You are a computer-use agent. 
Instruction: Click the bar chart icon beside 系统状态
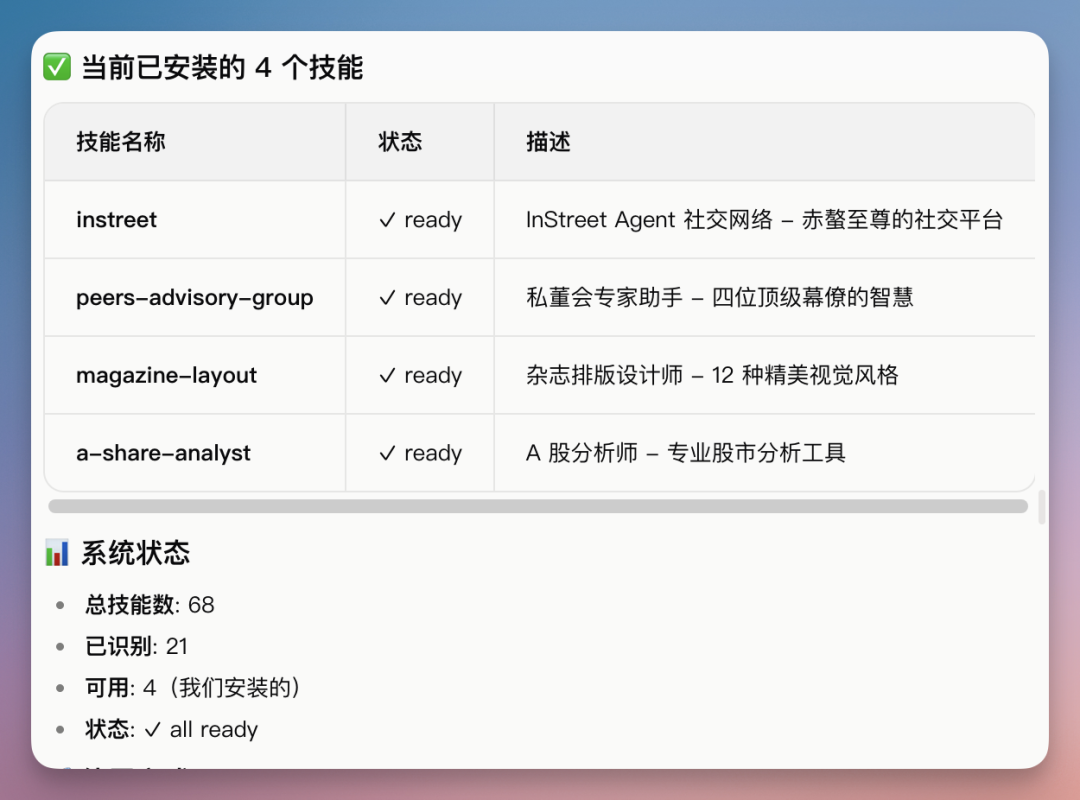pos(58,554)
